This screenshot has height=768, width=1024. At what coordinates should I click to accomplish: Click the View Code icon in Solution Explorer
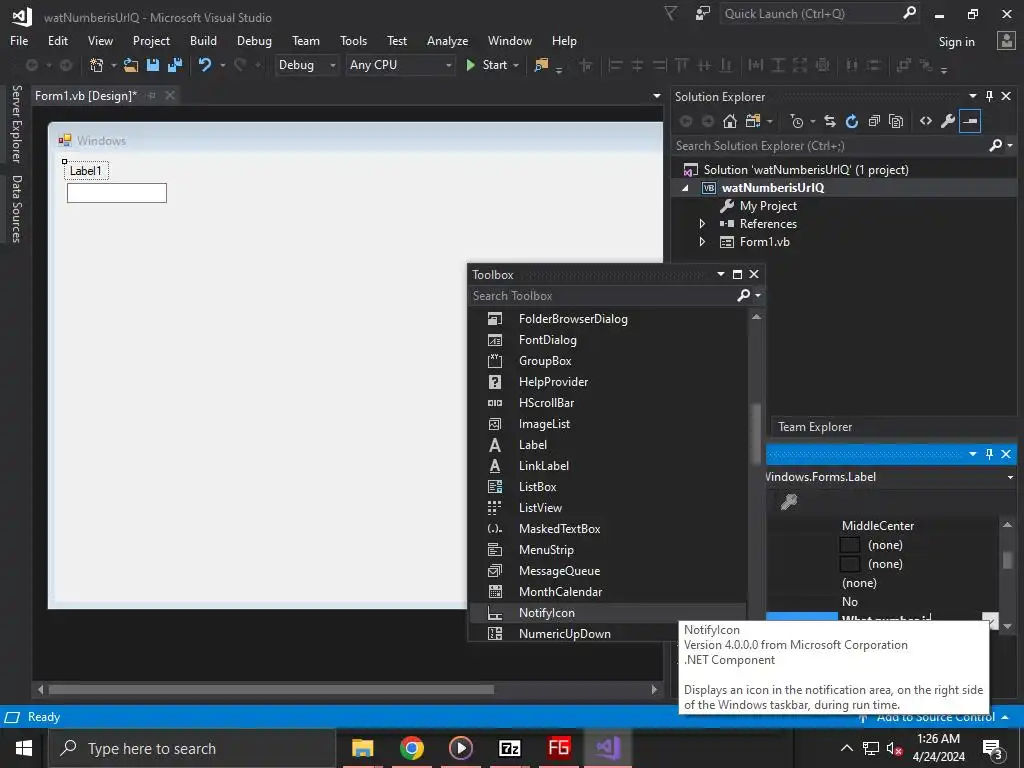[925, 121]
